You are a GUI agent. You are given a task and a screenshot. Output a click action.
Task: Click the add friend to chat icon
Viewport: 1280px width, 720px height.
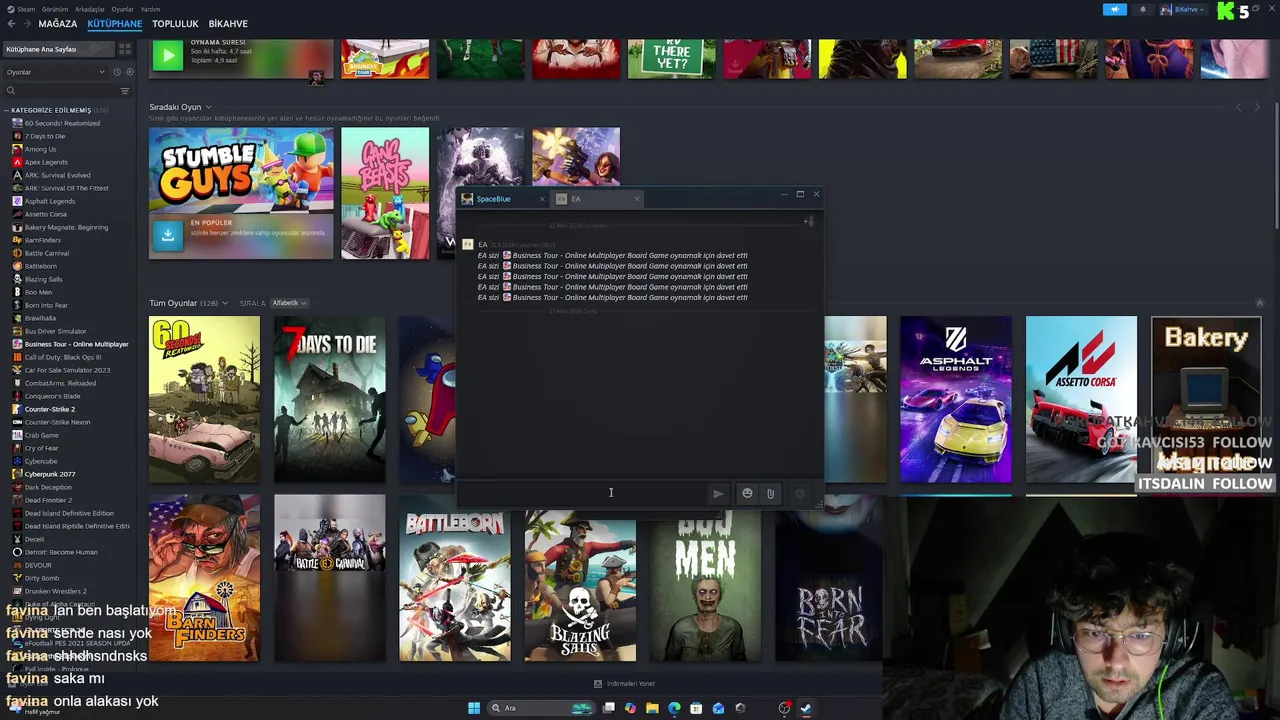[x=809, y=222]
